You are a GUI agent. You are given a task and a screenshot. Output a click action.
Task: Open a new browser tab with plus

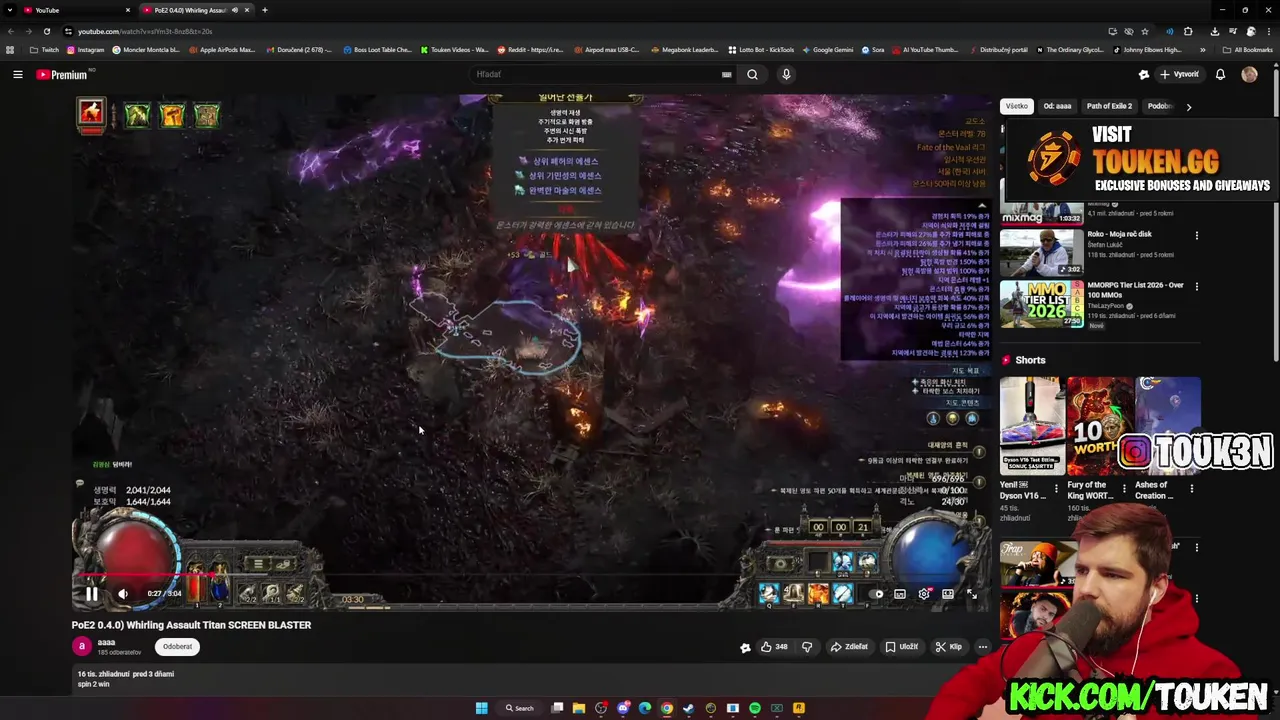264,10
